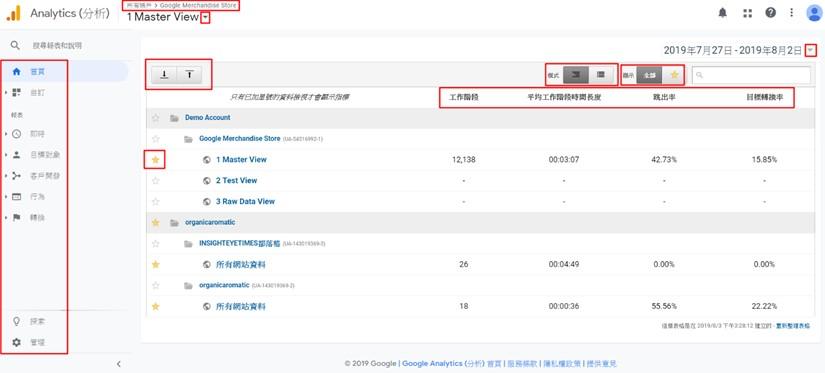Viewport: 825px width, 373px height.
Task: Show all items with 全部 button
Action: [650, 75]
